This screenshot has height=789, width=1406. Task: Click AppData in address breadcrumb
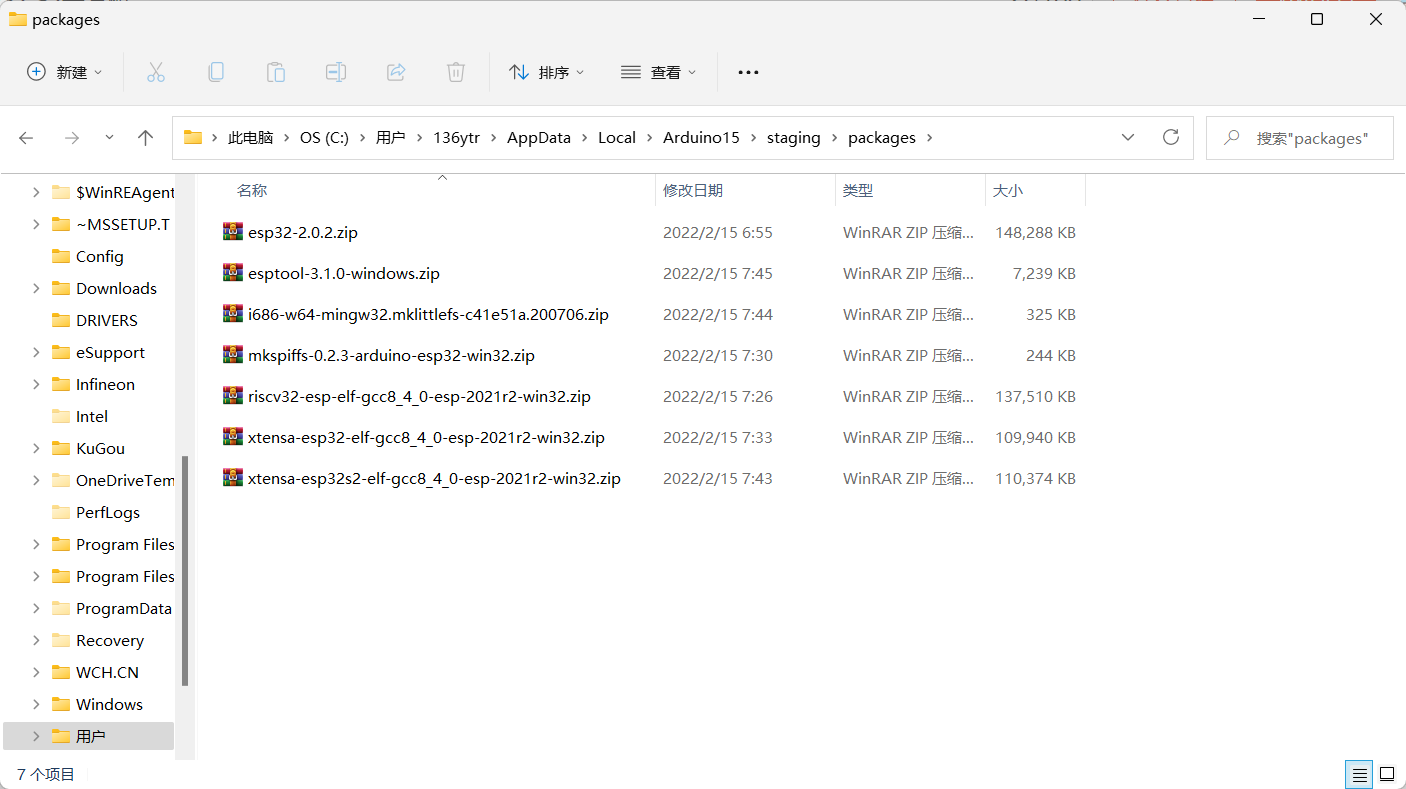(539, 138)
